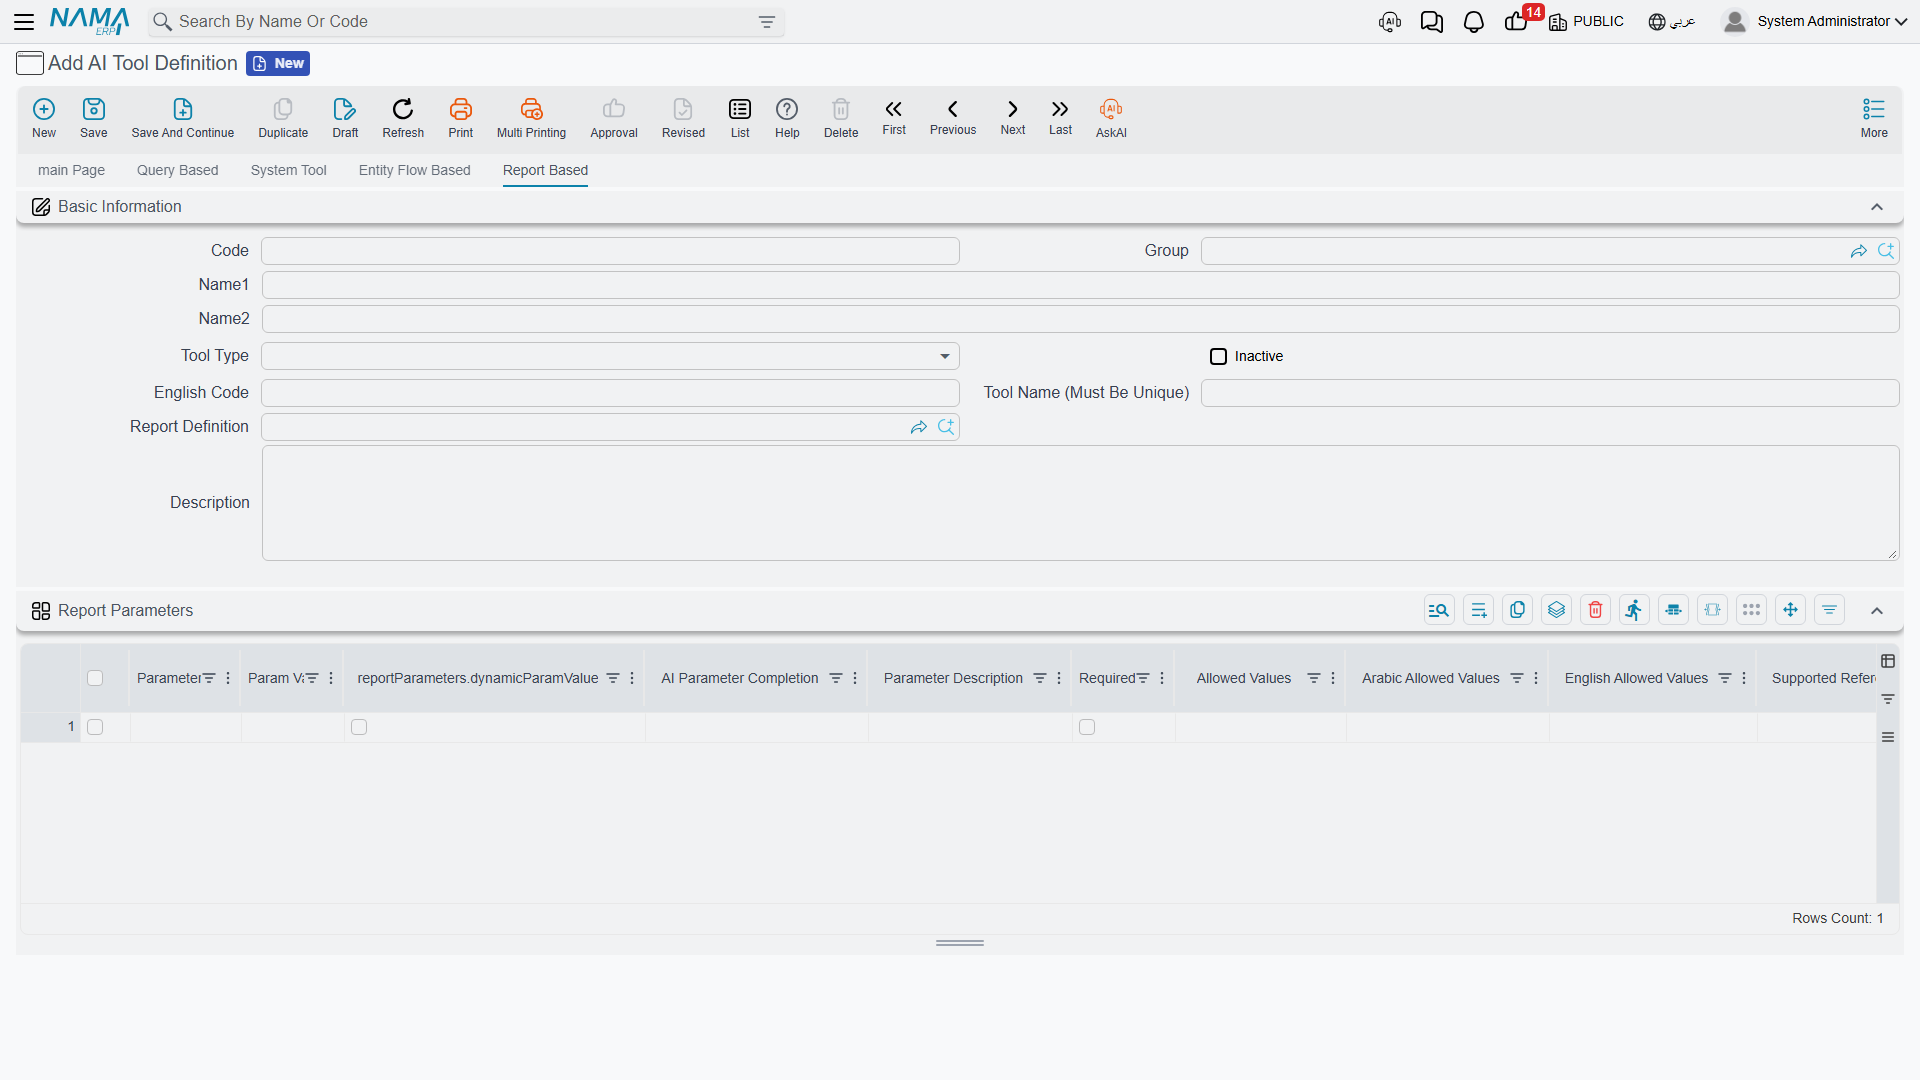Filter the Arabic Allowed Values column
The image size is (1920, 1080).
[1517, 678]
